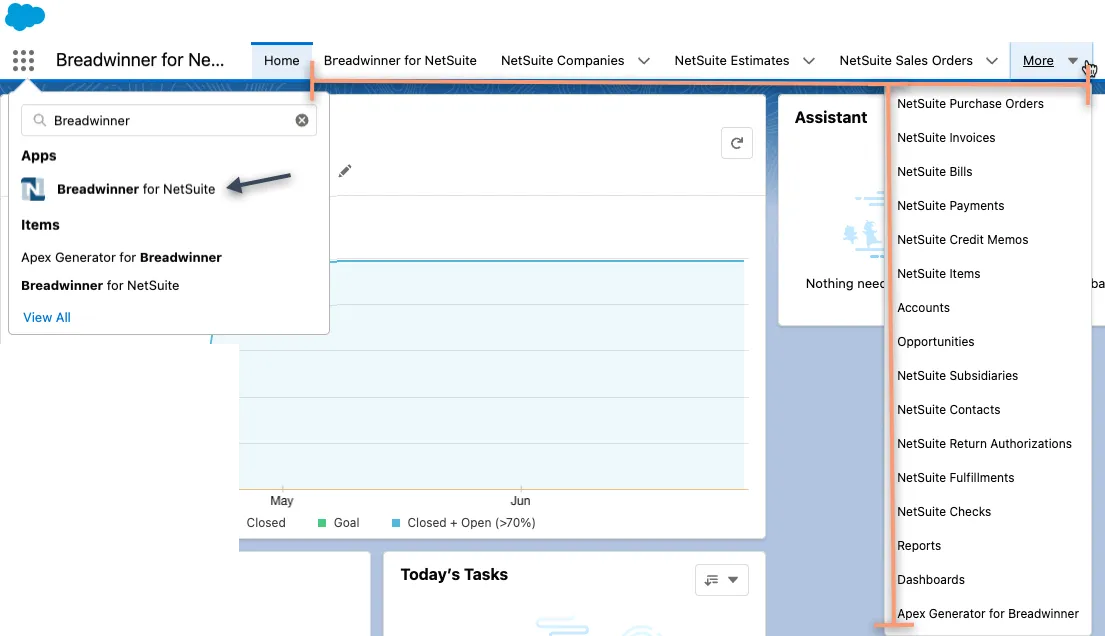The width and height of the screenshot is (1105, 636).
Task: Open Breadwinner for NetSuite app icon
Action: 33,189
